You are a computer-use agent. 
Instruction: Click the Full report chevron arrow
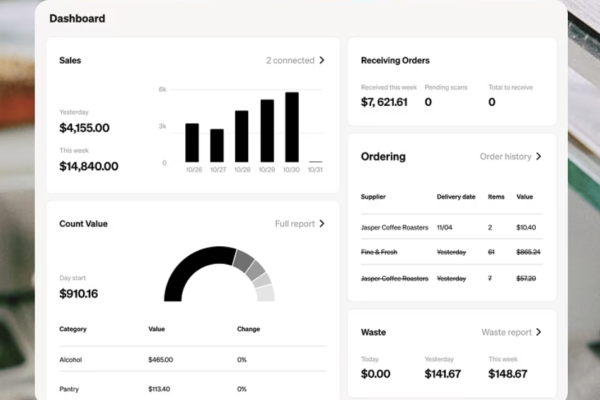point(321,224)
